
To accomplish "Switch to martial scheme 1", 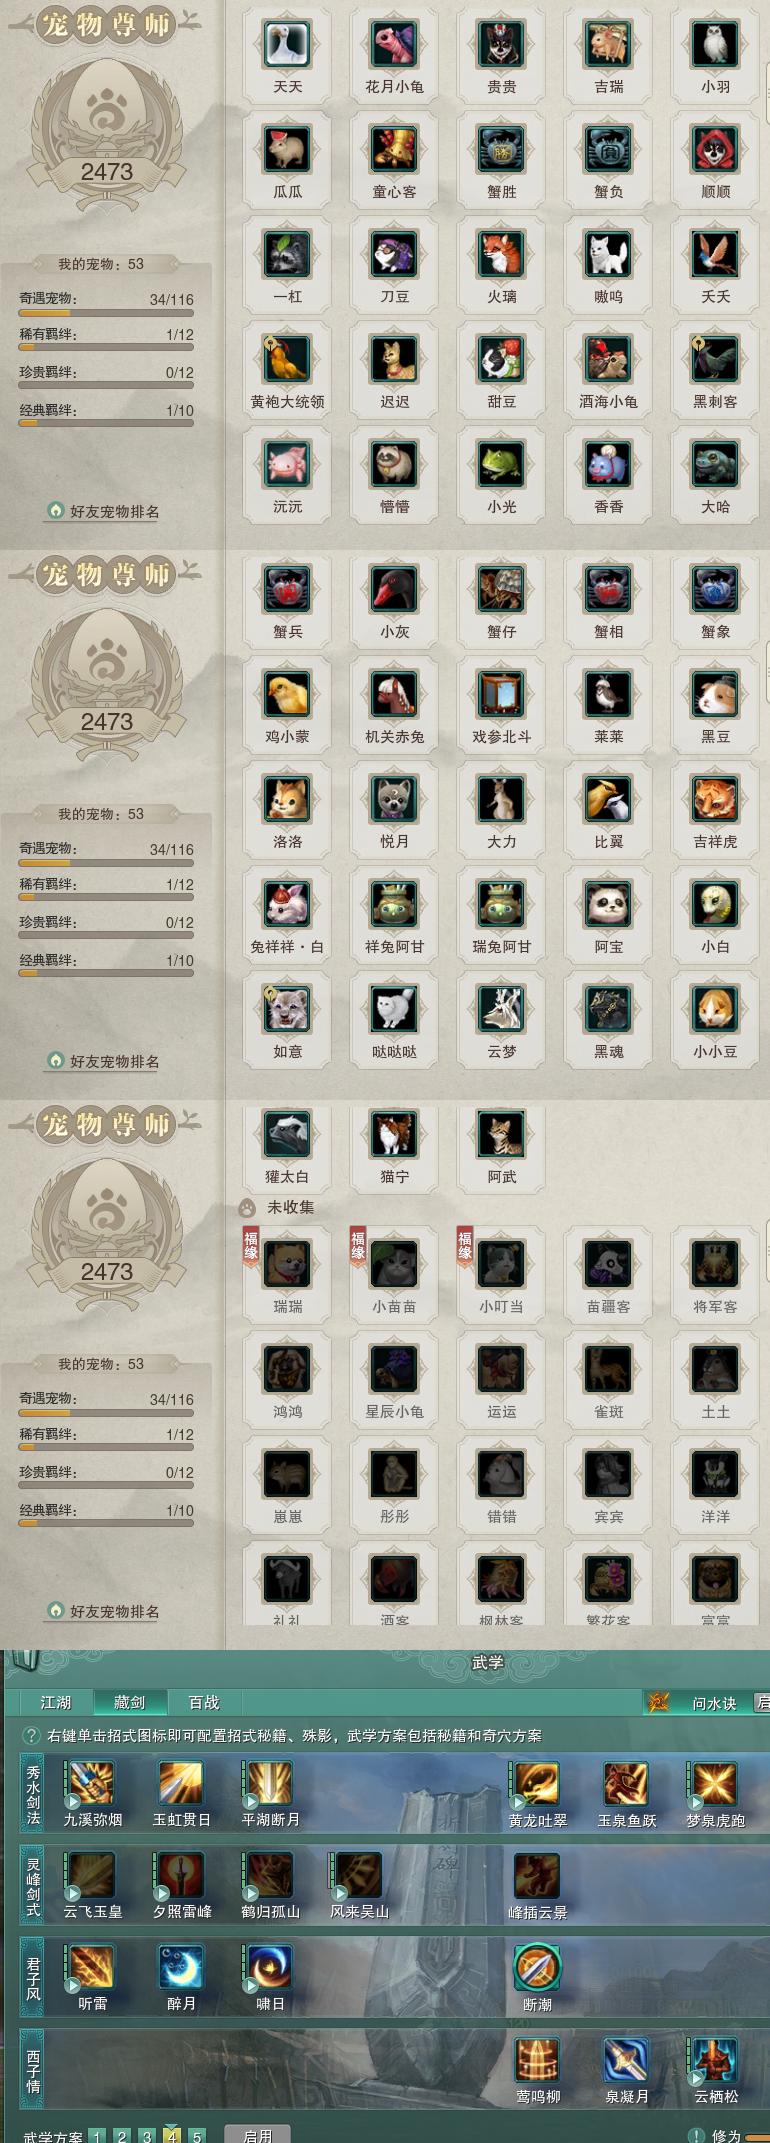I will coord(97,2136).
